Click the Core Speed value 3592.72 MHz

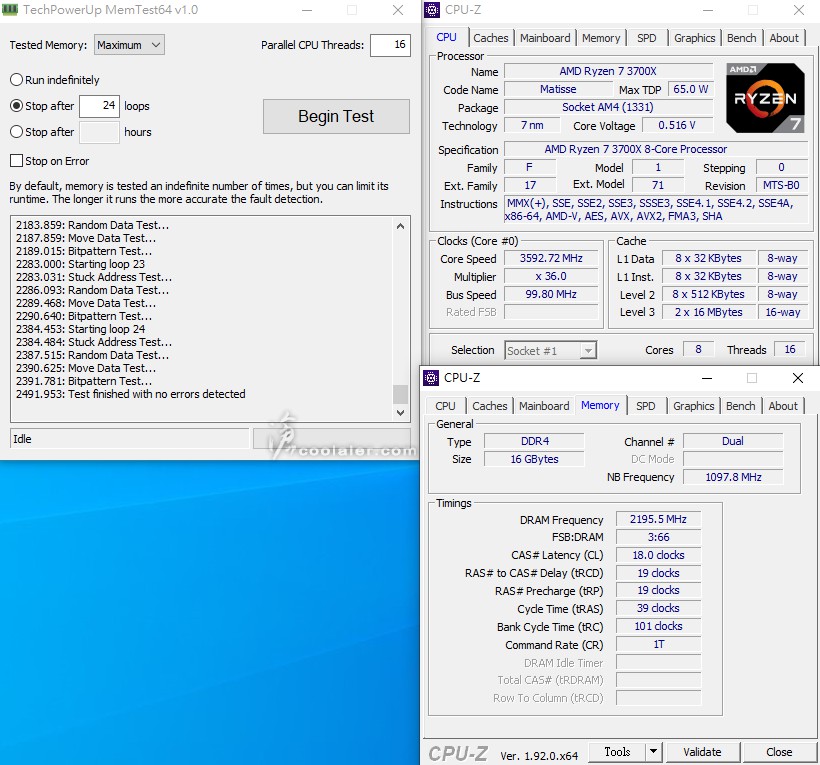[551, 258]
